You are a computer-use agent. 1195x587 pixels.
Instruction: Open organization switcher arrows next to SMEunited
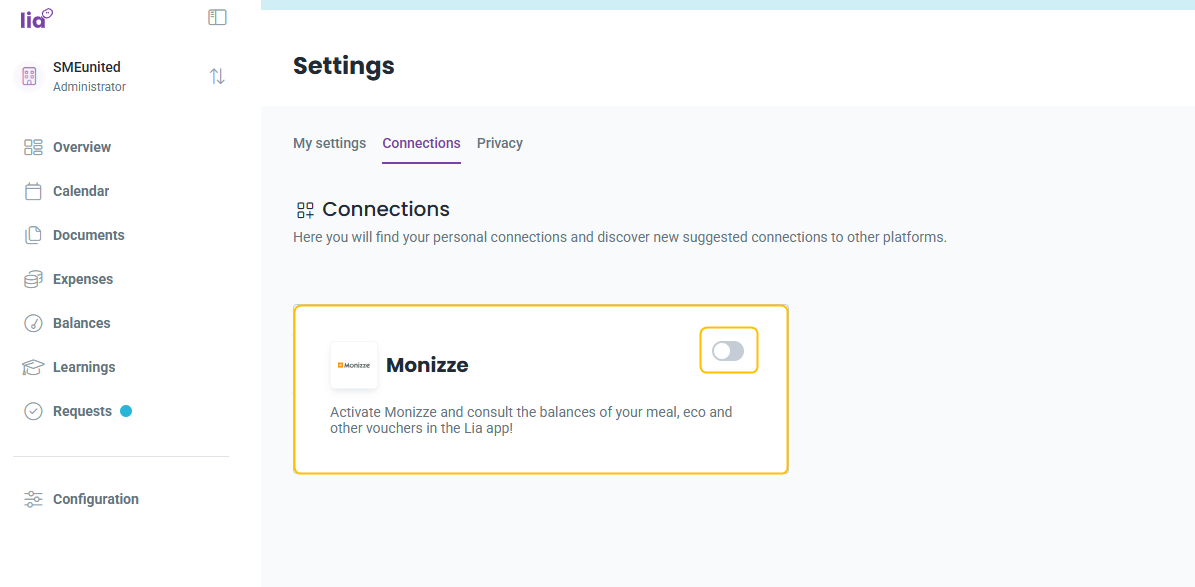click(x=217, y=76)
